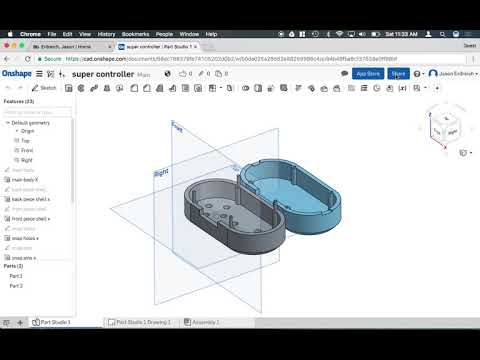Click the copies counter icon
The image size is (480, 360).
tap(222, 74)
